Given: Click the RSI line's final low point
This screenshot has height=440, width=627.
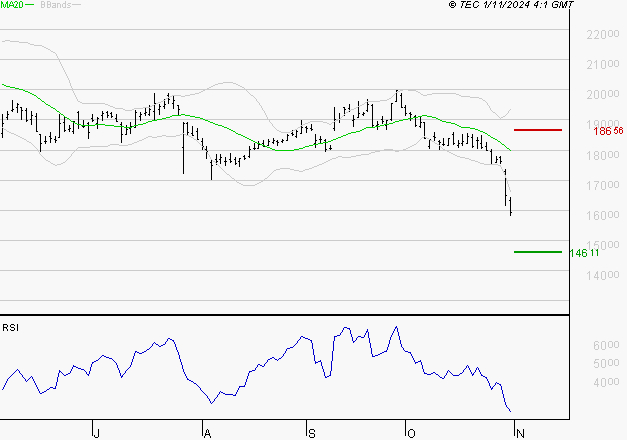Looking at the screenshot, I should point(510,411).
